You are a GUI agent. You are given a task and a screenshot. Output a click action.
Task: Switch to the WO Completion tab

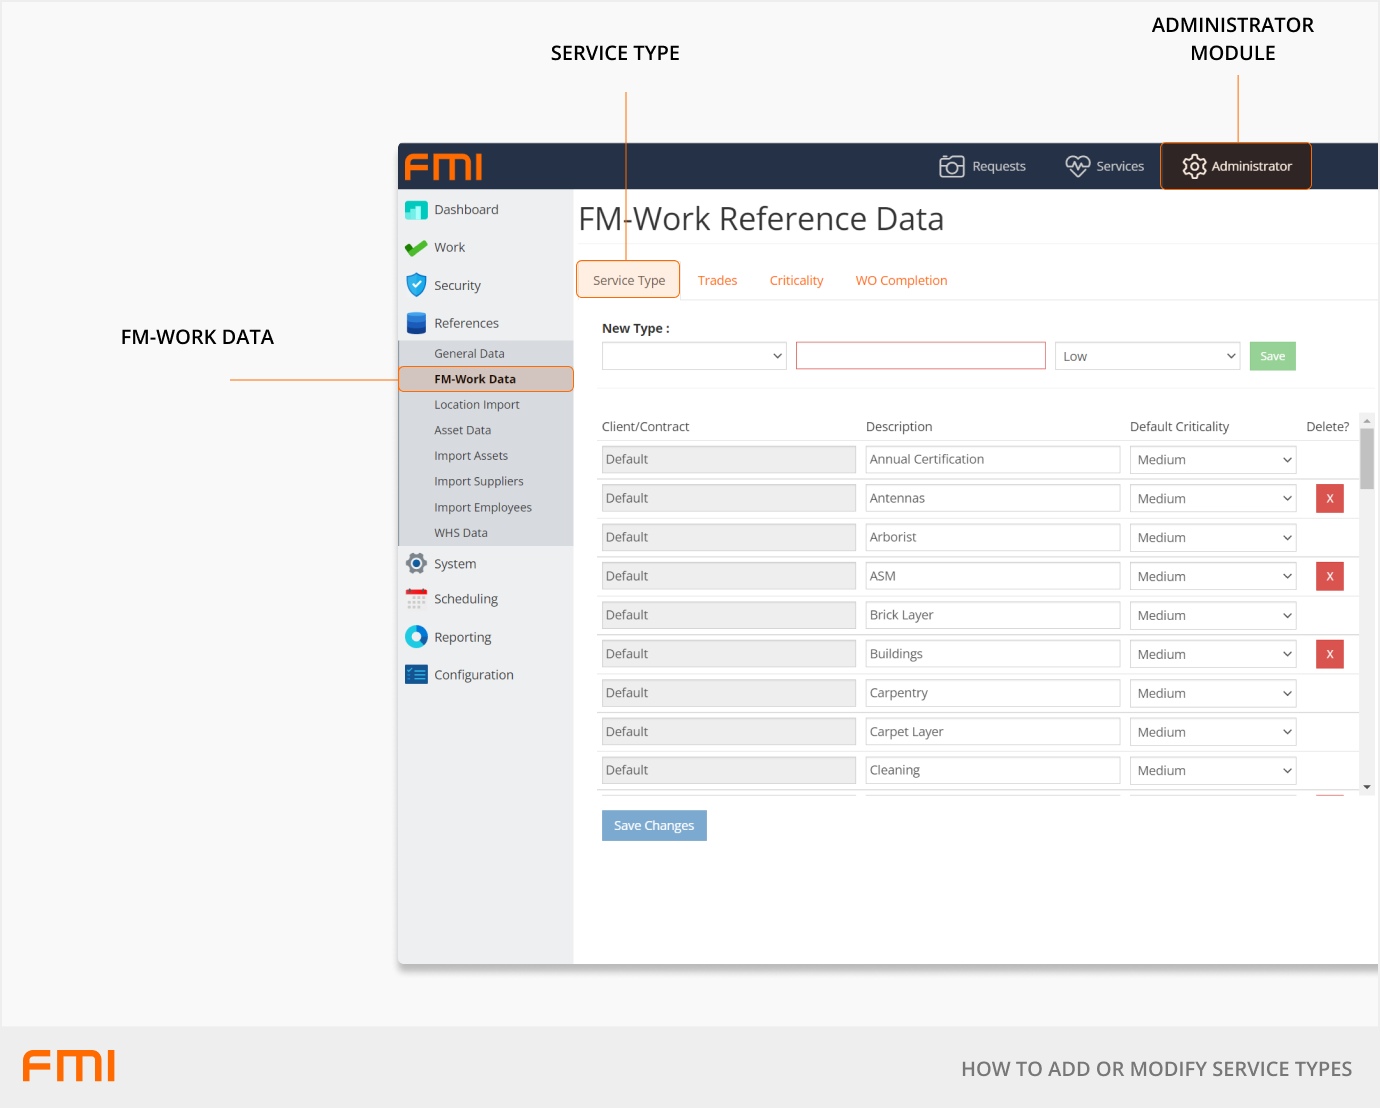(x=901, y=281)
